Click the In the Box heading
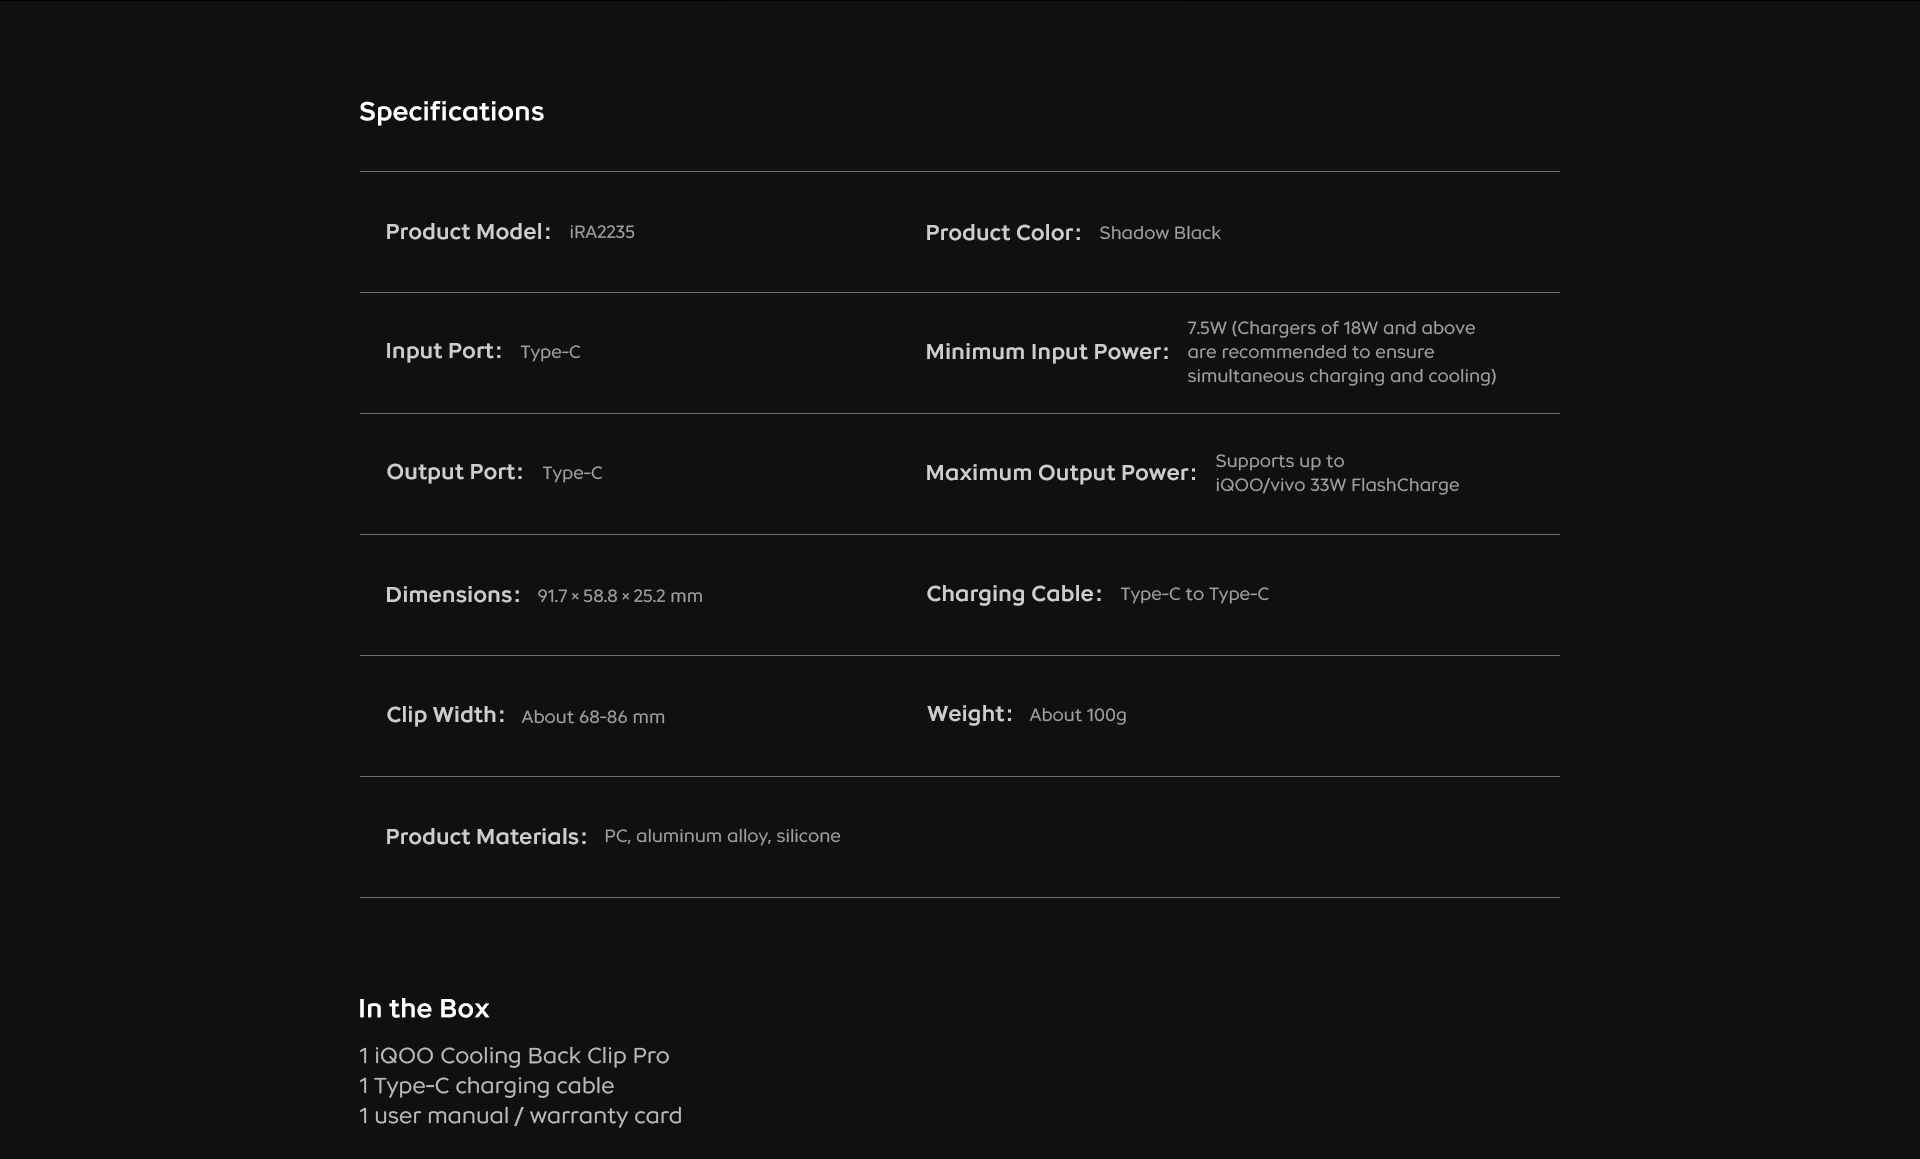The image size is (1920, 1159). (x=424, y=1008)
